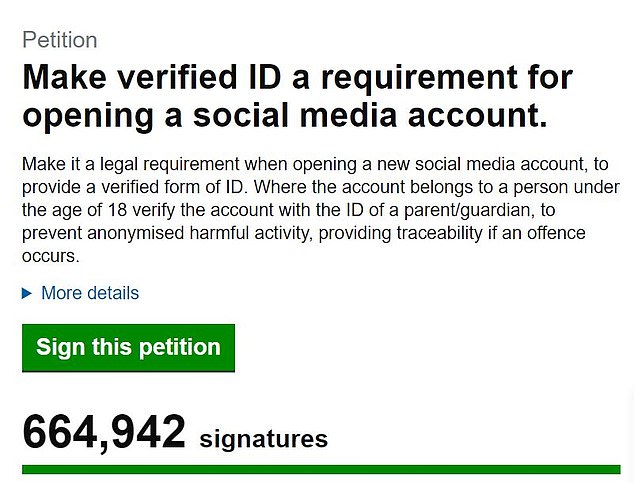The width and height of the screenshot is (634, 483).
Task: Click the 664,942 signature count number
Action: (x=104, y=433)
